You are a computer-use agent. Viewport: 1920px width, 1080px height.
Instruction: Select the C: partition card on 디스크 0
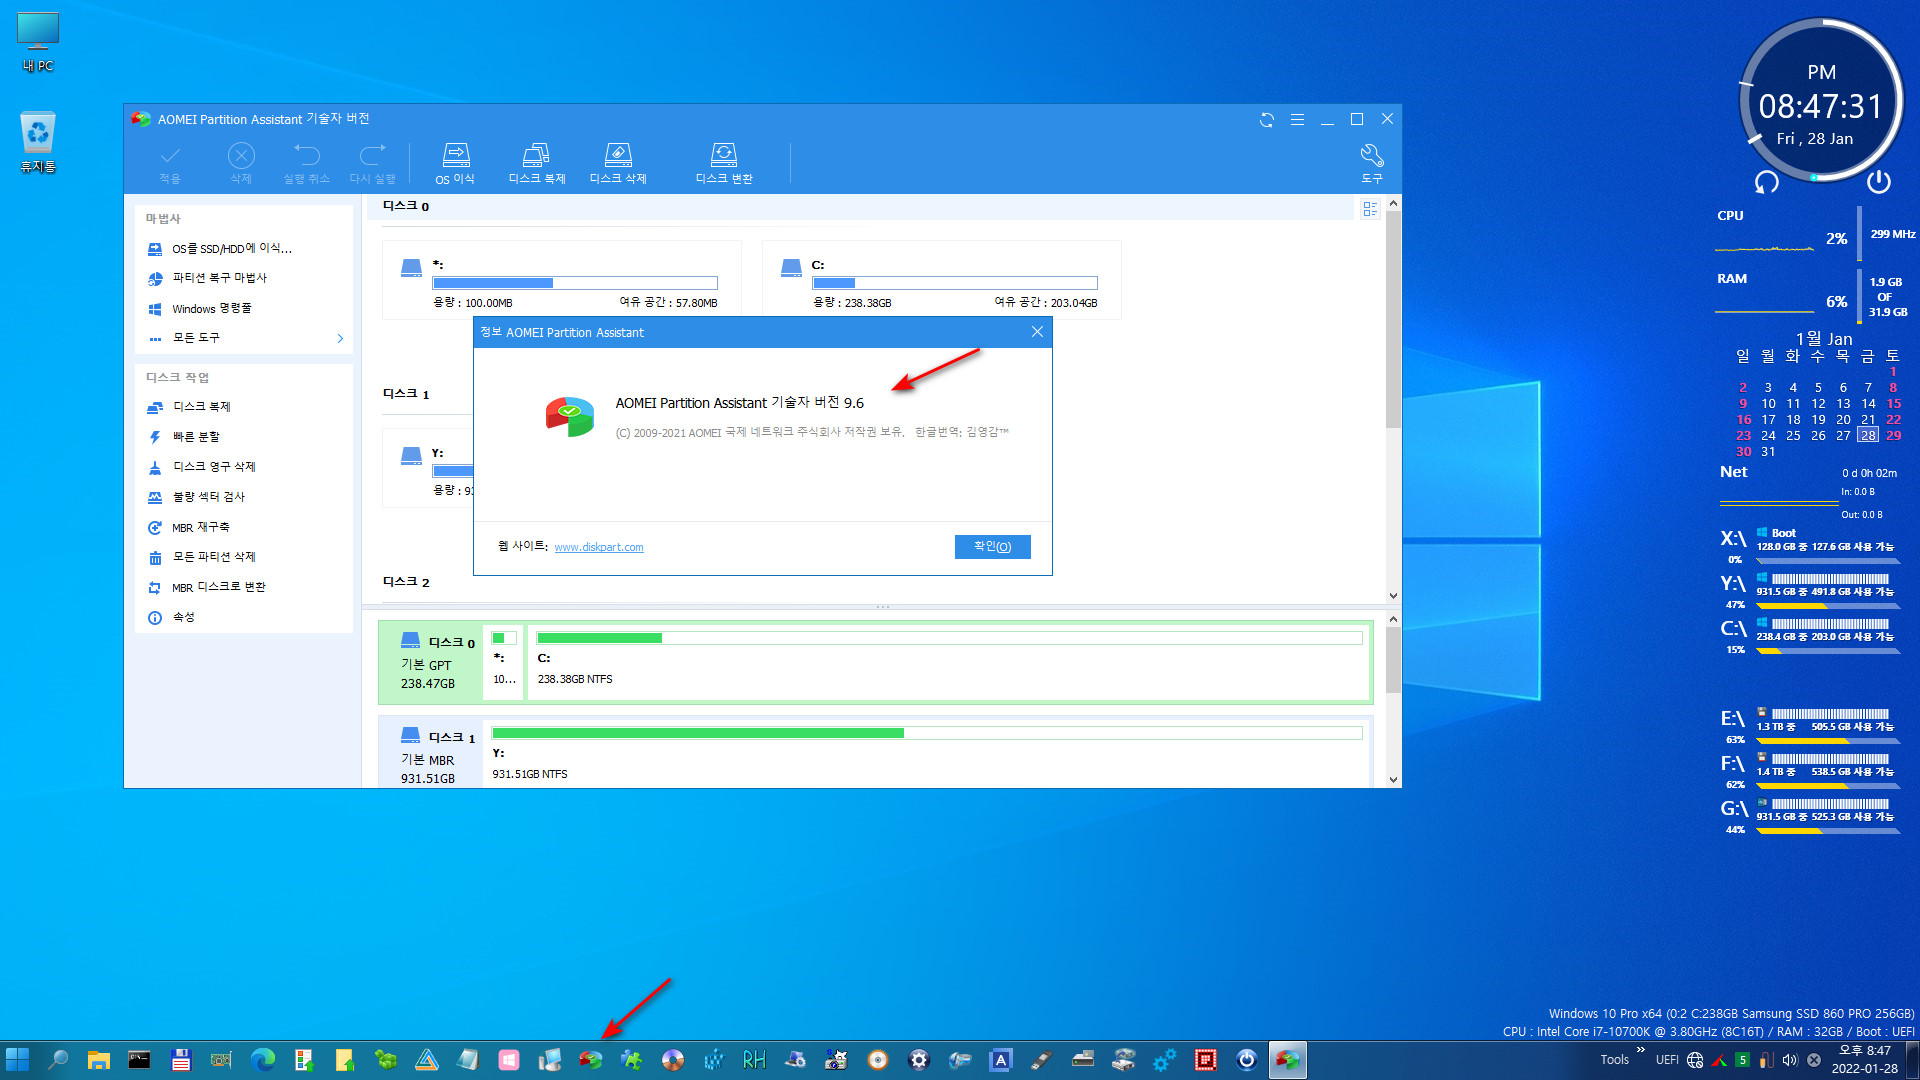pyautogui.click(x=941, y=280)
